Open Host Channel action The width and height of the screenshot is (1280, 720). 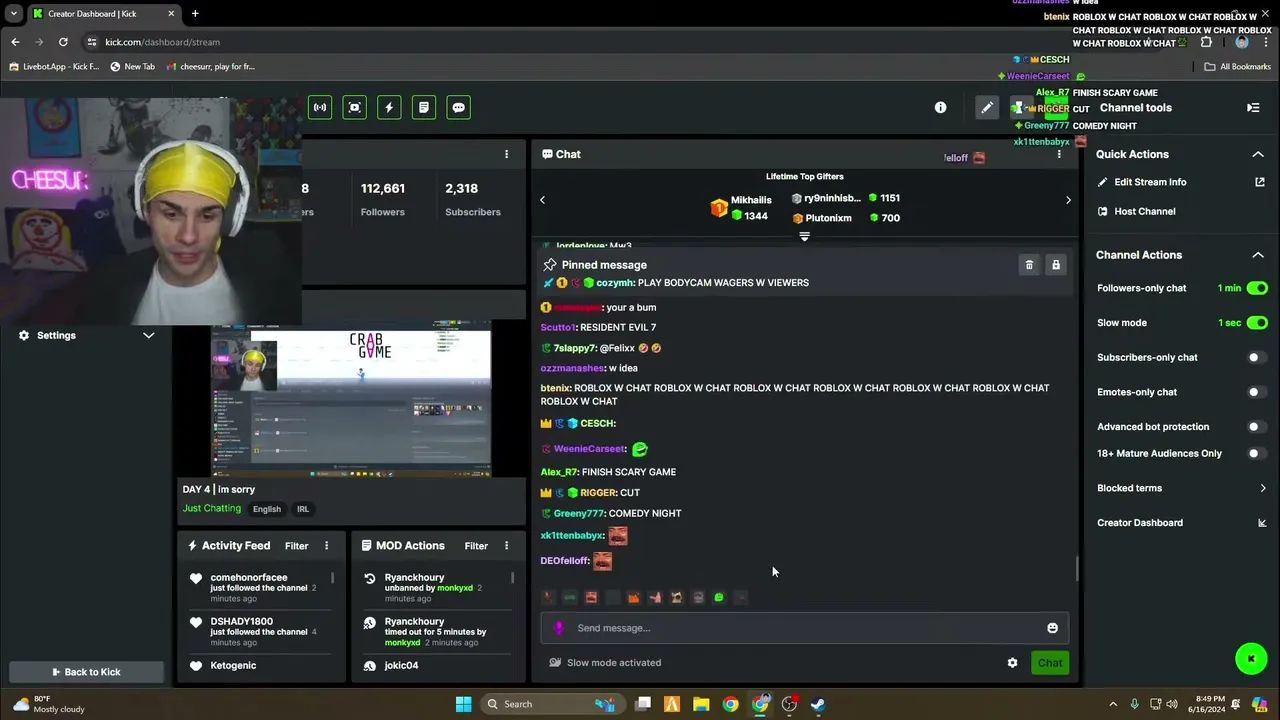coord(1145,212)
